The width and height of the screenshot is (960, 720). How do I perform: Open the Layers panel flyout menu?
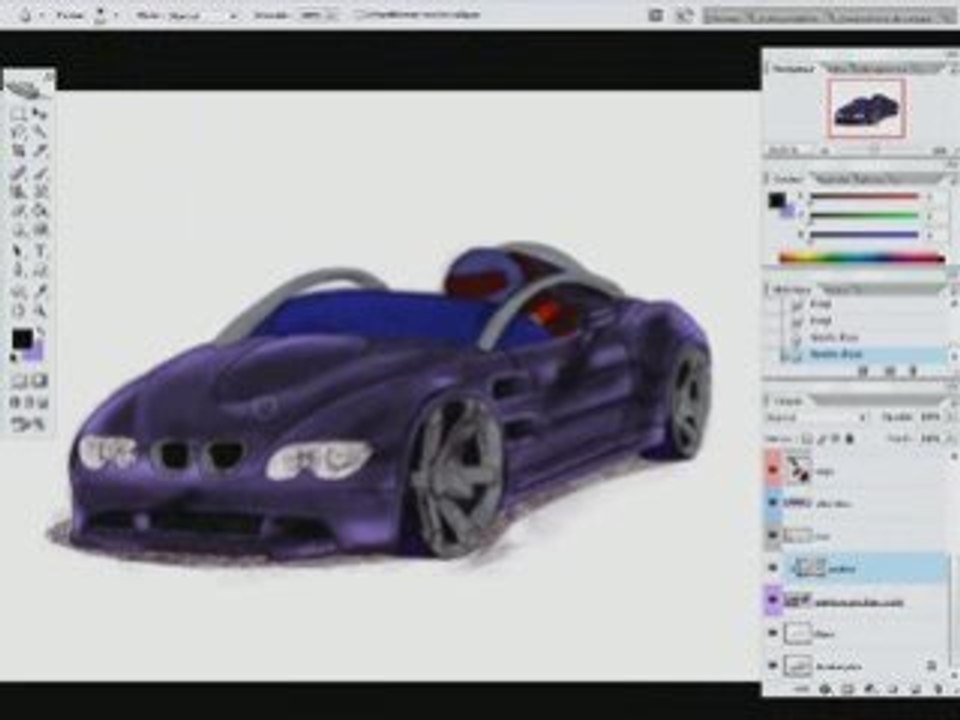click(953, 400)
